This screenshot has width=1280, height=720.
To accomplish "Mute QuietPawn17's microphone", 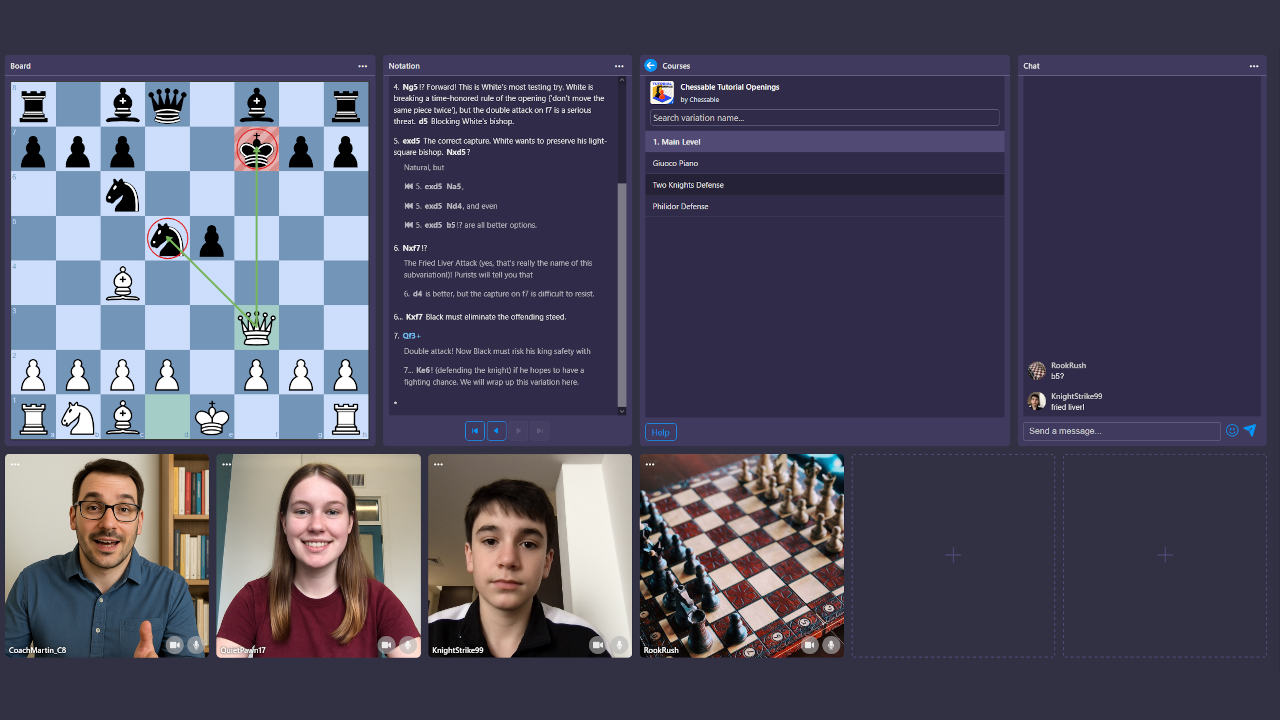I will click(x=408, y=645).
